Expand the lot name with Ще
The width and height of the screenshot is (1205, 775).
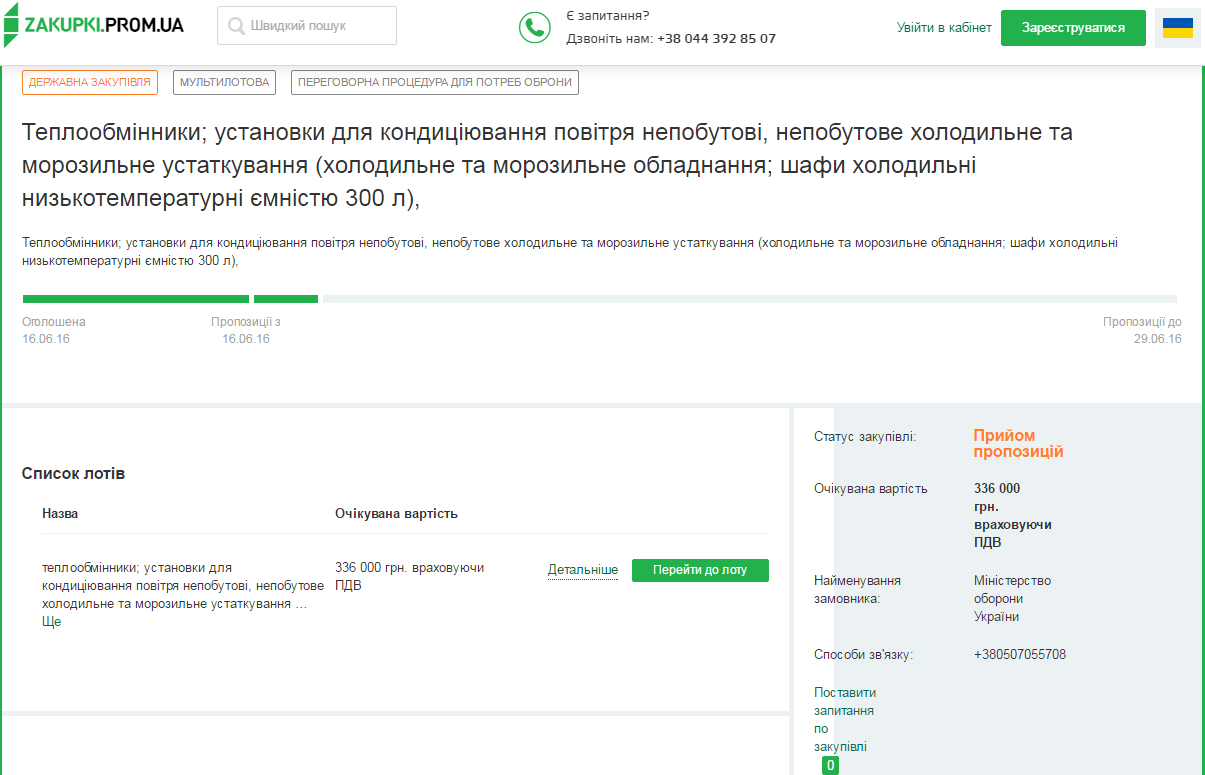pos(51,622)
